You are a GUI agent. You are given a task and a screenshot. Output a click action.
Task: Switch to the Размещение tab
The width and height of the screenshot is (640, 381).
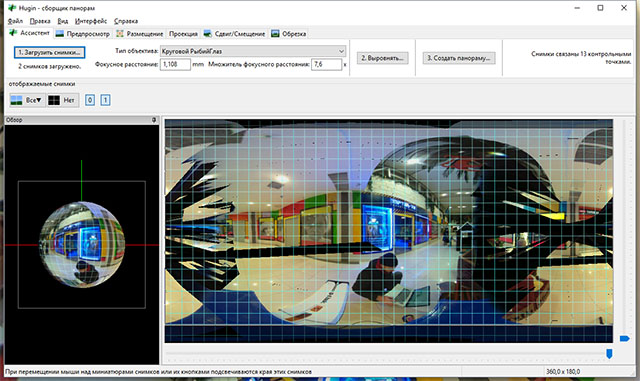click(x=140, y=34)
